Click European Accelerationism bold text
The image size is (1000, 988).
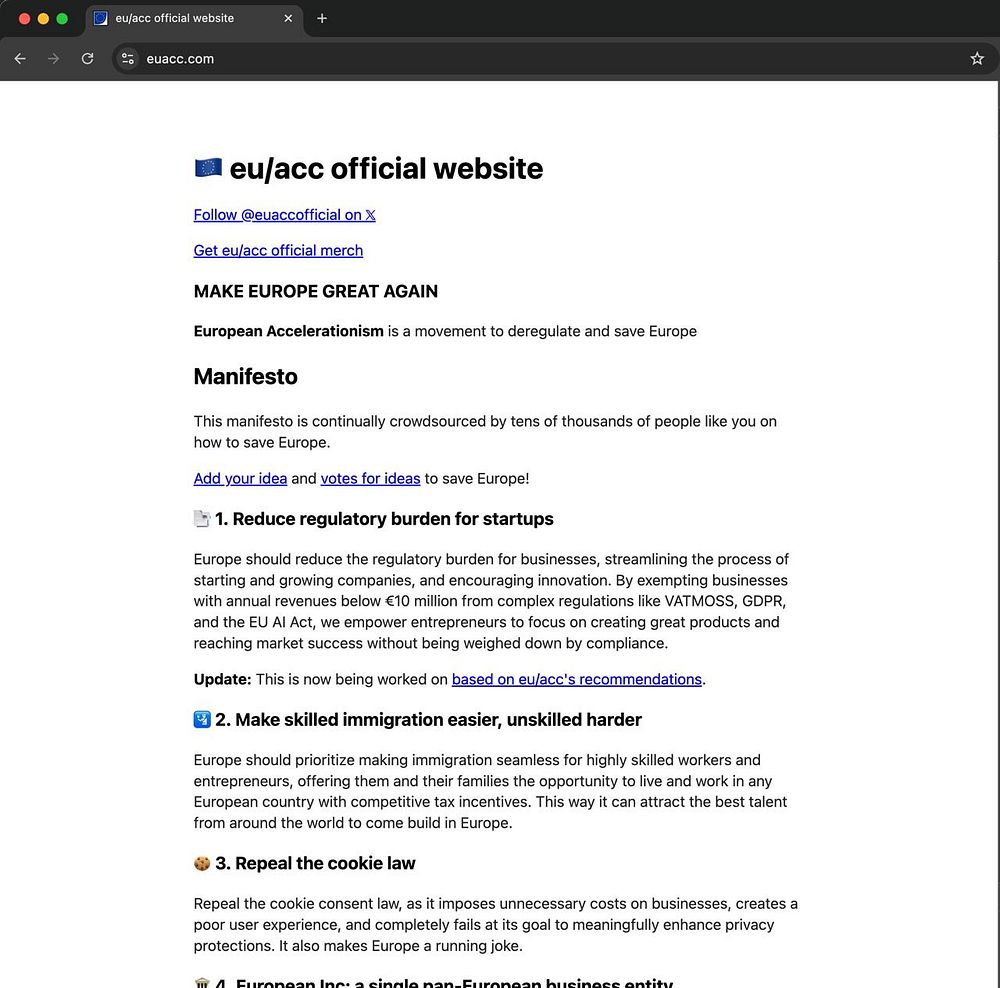point(288,331)
